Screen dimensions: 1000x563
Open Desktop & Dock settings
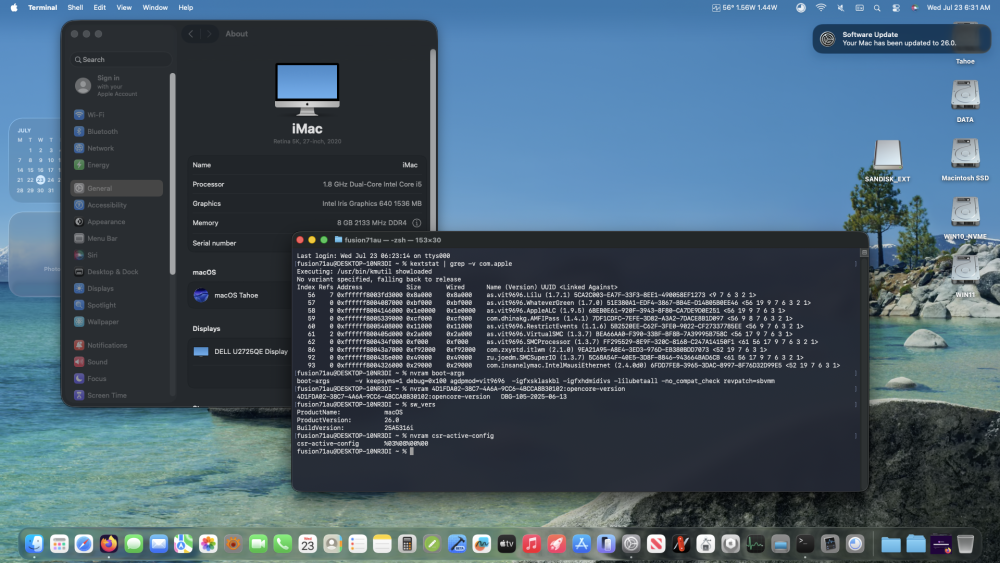tap(116, 272)
